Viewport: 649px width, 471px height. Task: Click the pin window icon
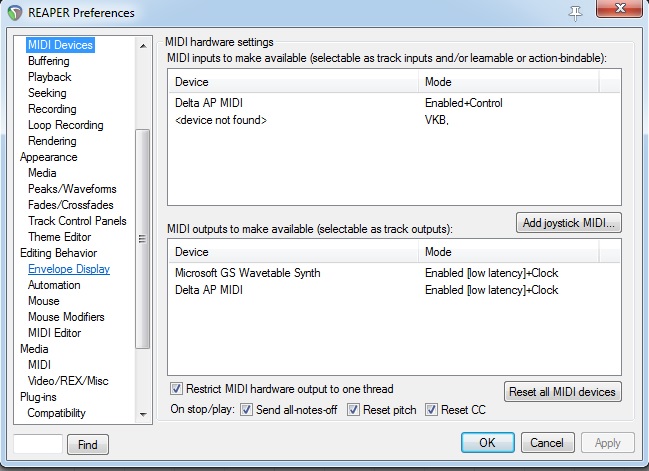tap(575, 13)
